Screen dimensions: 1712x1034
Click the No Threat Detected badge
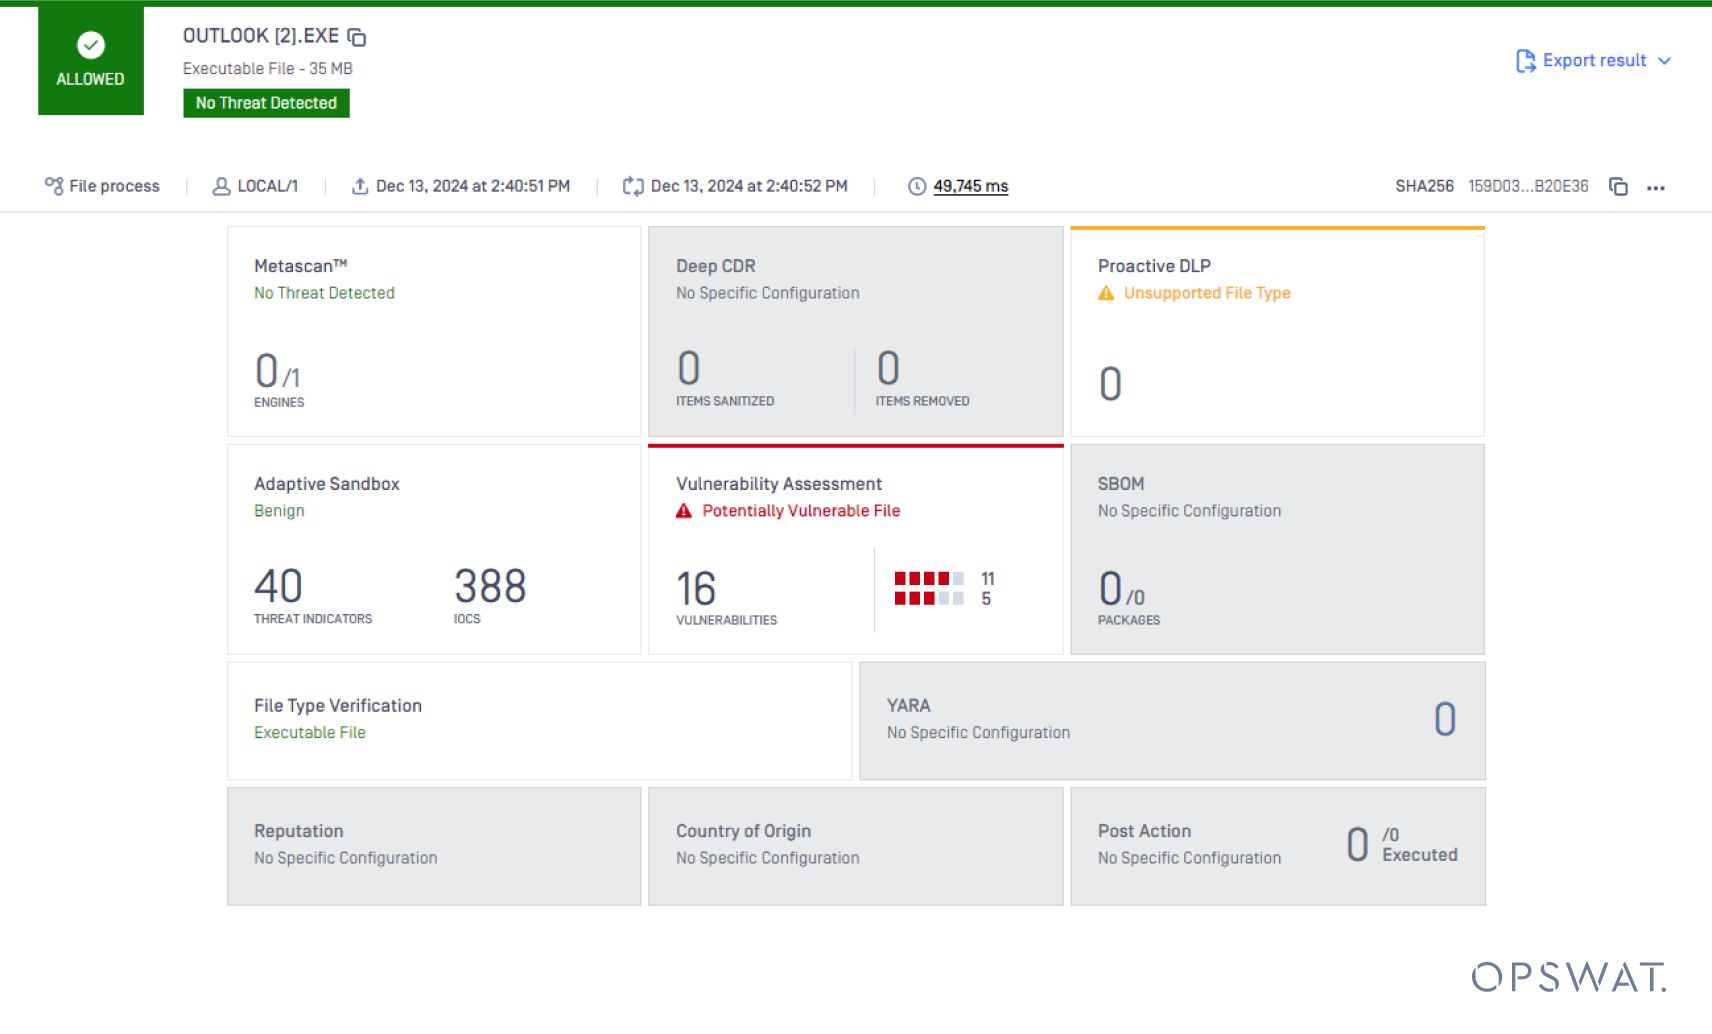click(x=266, y=102)
